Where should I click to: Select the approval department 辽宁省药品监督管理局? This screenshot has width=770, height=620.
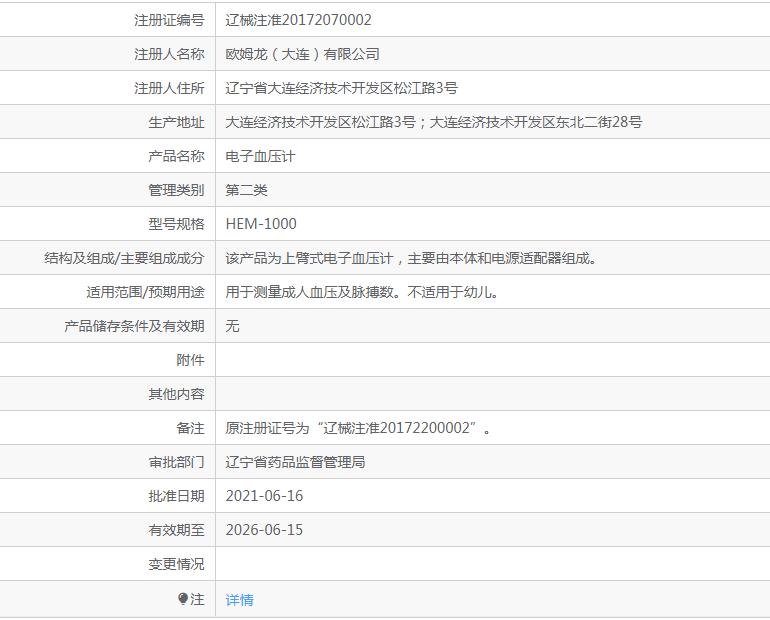point(296,462)
